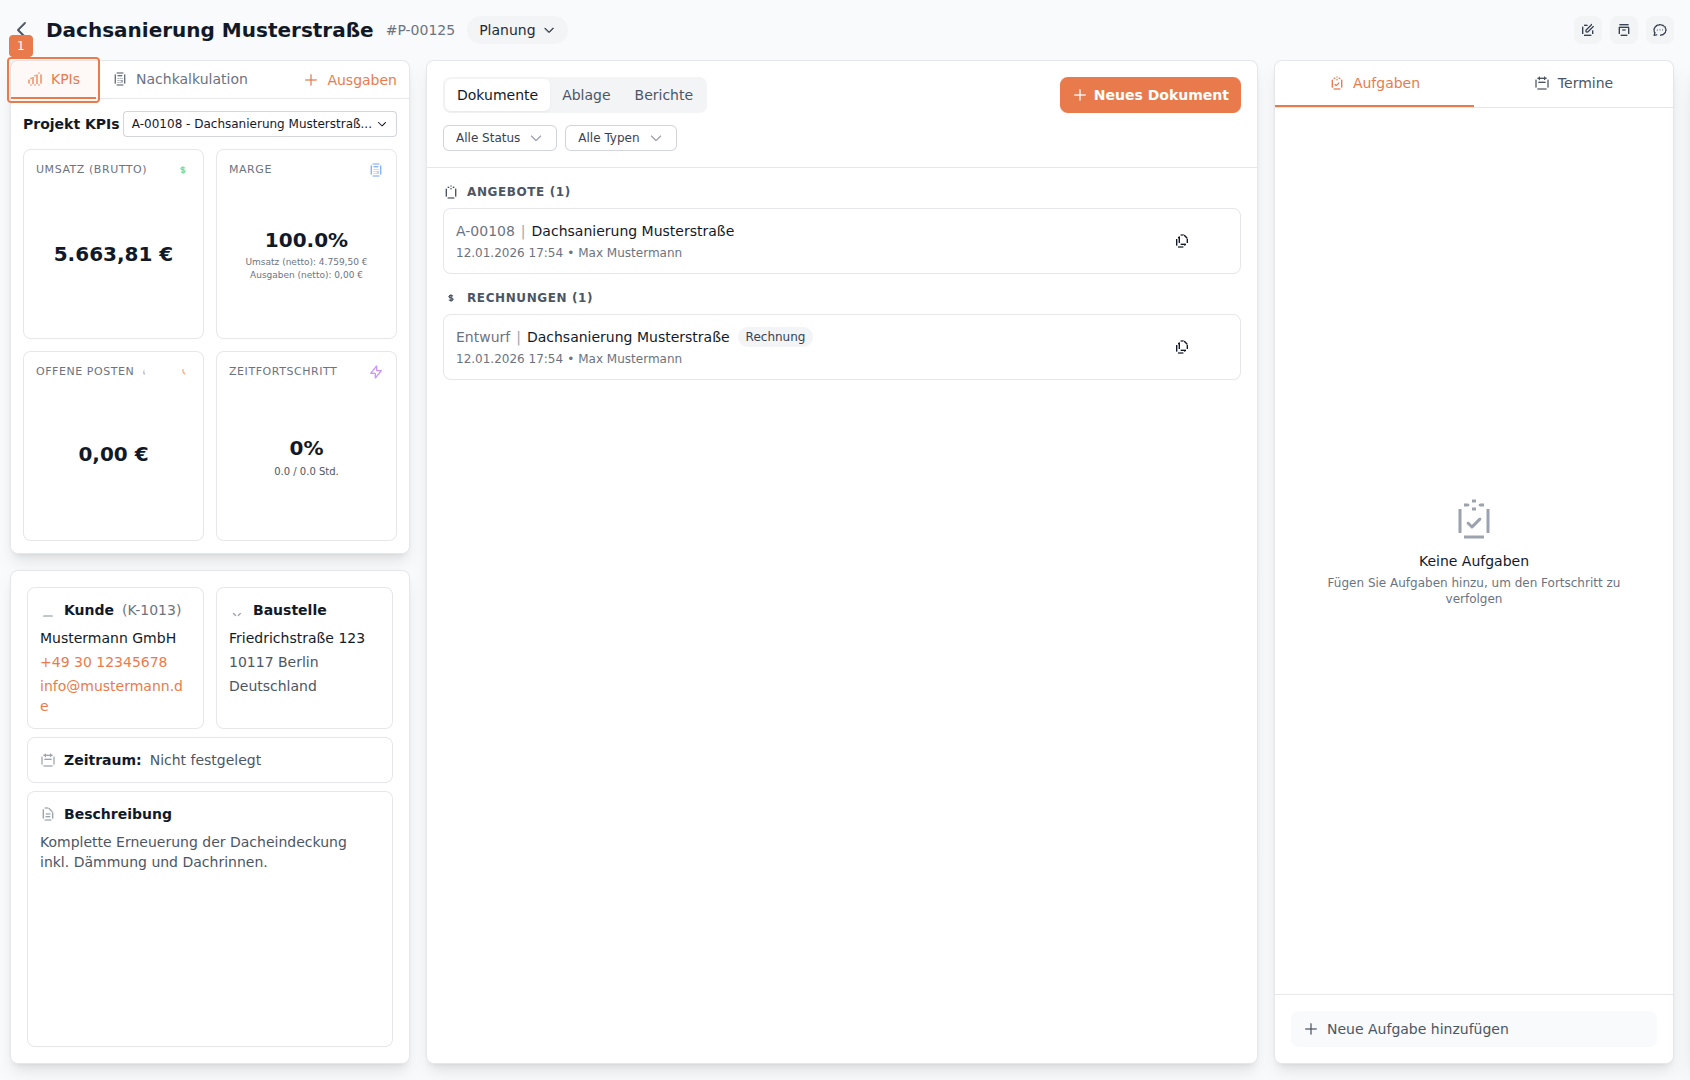Open the Projekt KPIs document selector
The width and height of the screenshot is (1690, 1080).
click(258, 123)
